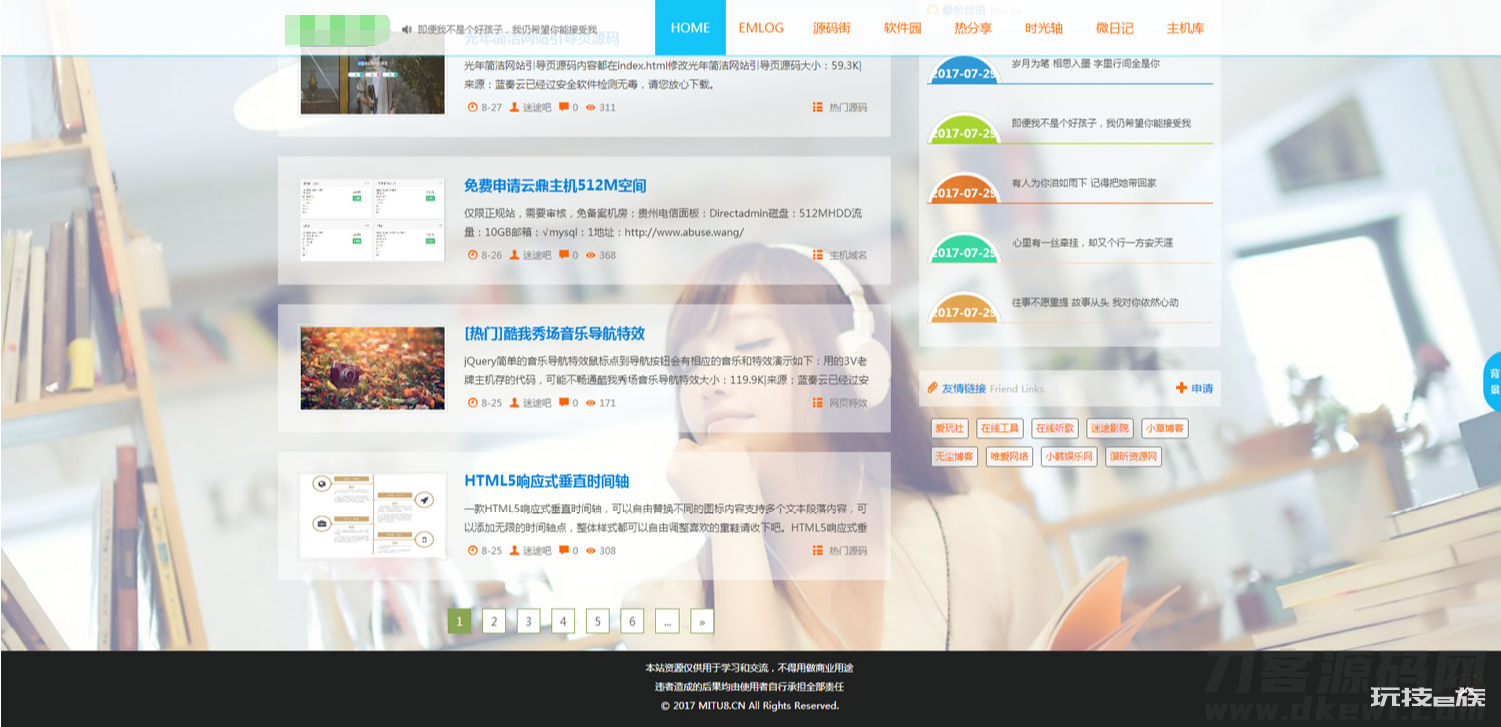Click the speaker icon beside the scrolling notice
Viewport: 1501px width, 727px height.
pyautogui.click(x=407, y=29)
